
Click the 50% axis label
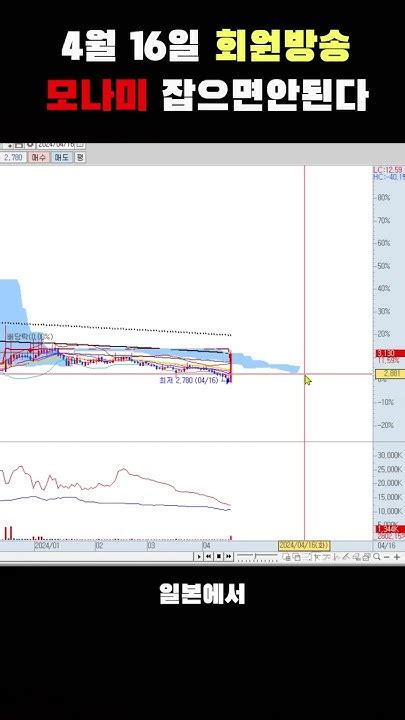tap(383, 266)
